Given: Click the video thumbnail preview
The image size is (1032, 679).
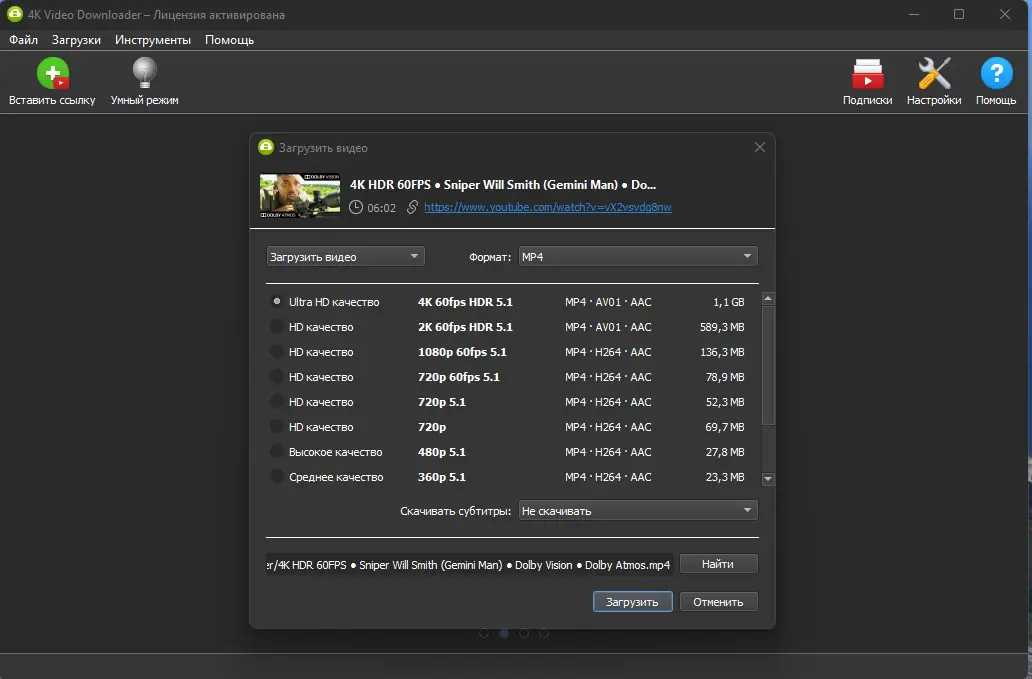Looking at the screenshot, I should [299, 195].
